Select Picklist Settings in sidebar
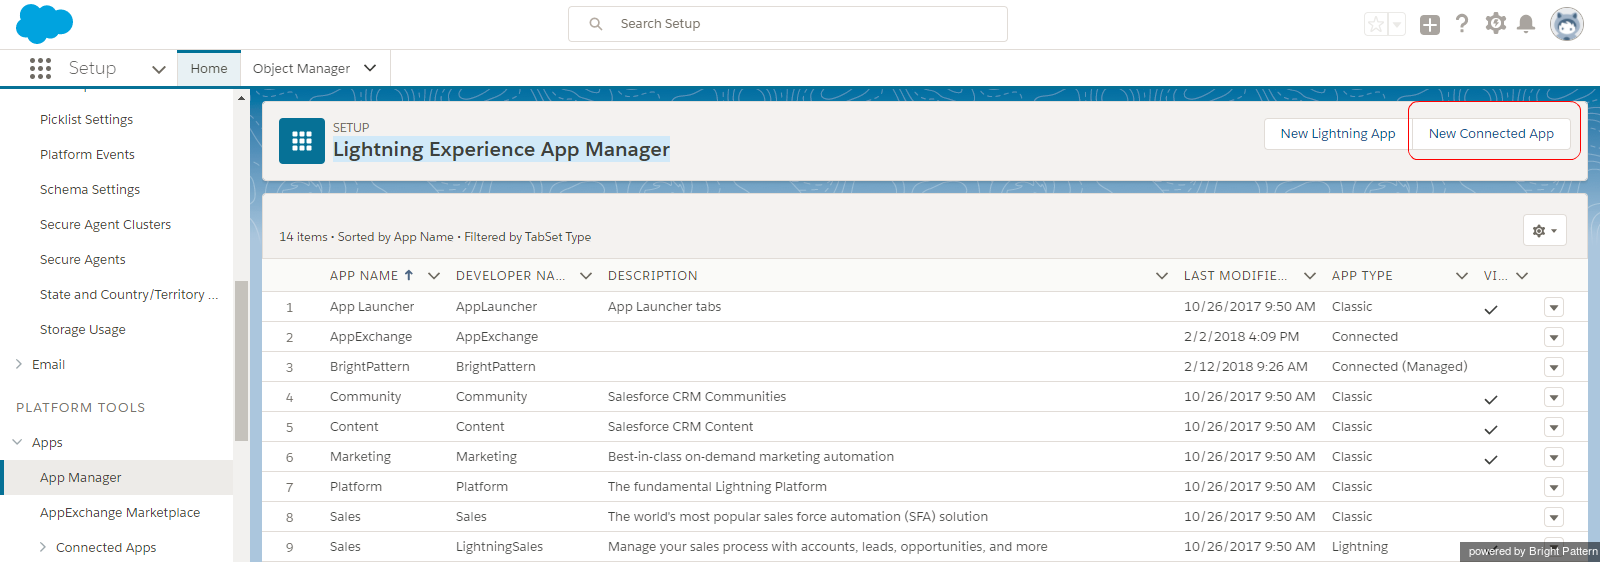1600x562 pixels. point(86,119)
